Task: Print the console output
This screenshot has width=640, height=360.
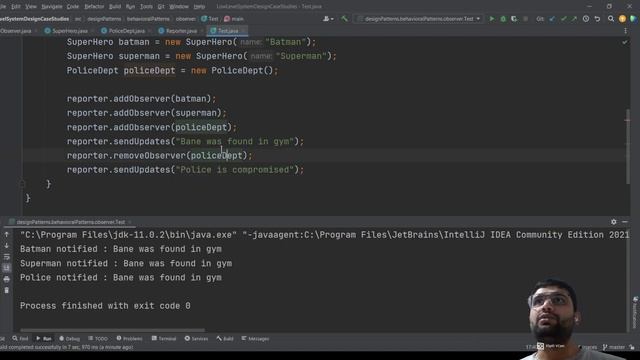Action: tap(7, 279)
